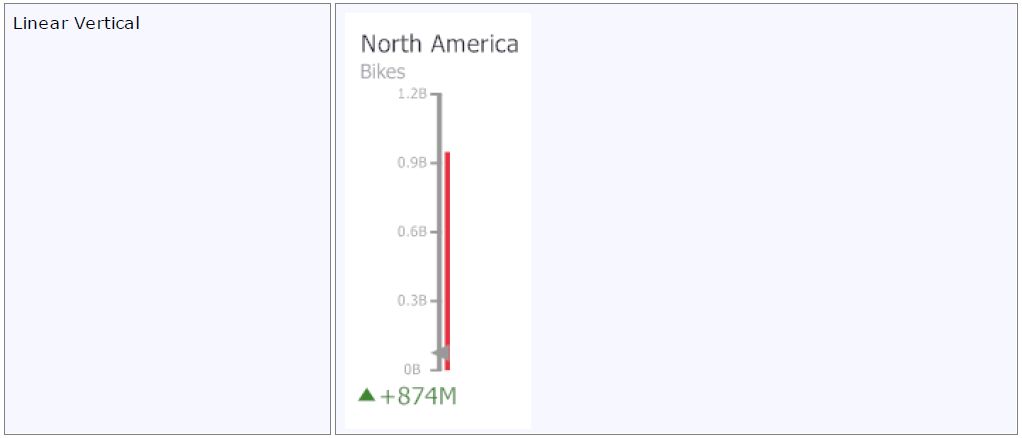Click the Linear Vertical label
The height and width of the screenshot is (438, 1022).
click(x=76, y=23)
